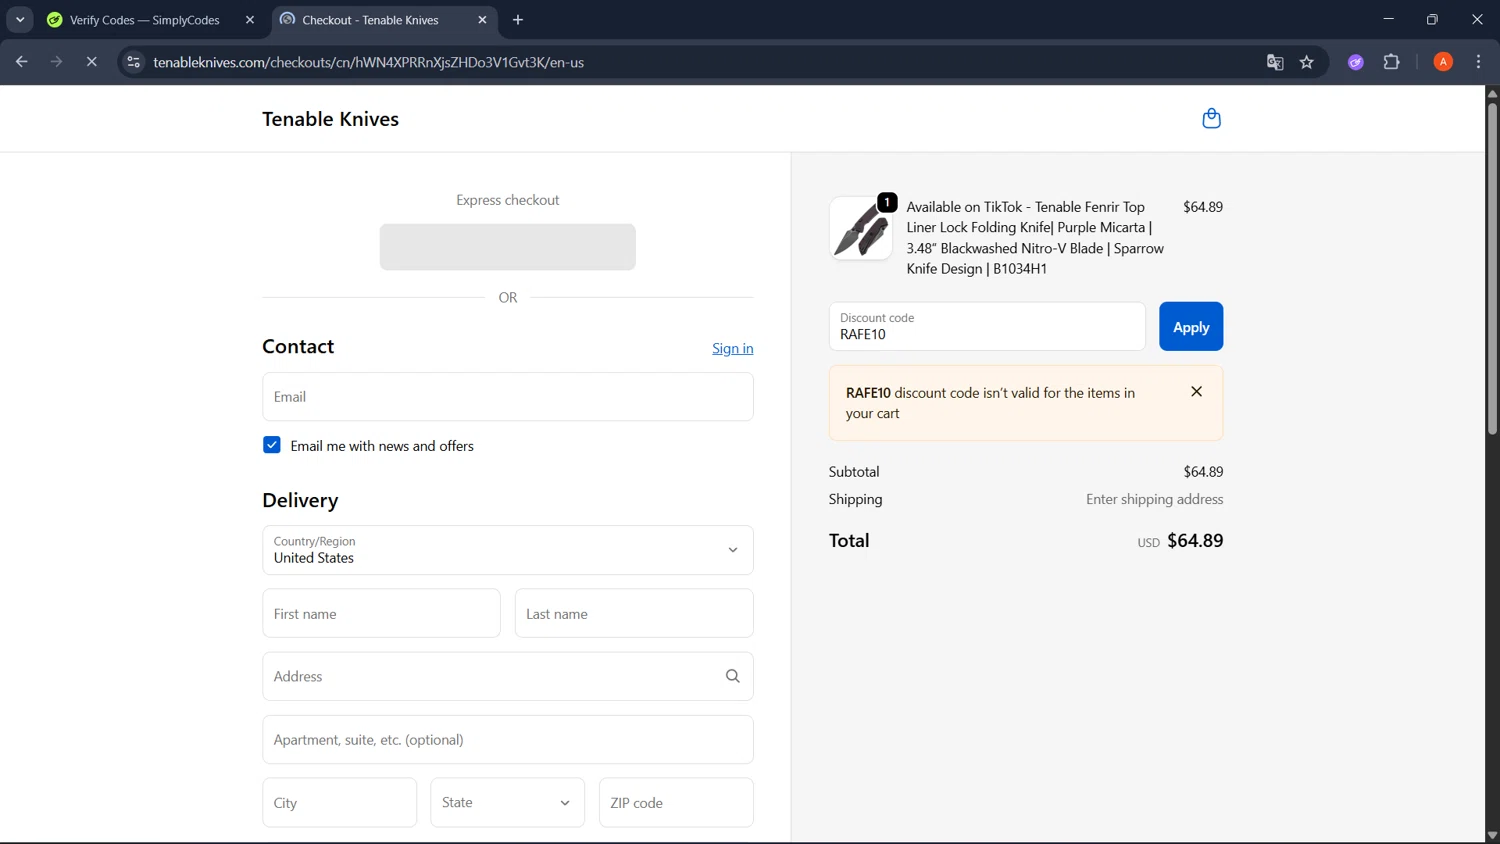Image resolution: width=1500 pixels, height=844 pixels.
Task: Open a new browser tab
Action: pyautogui.click(x=518, y=20)
